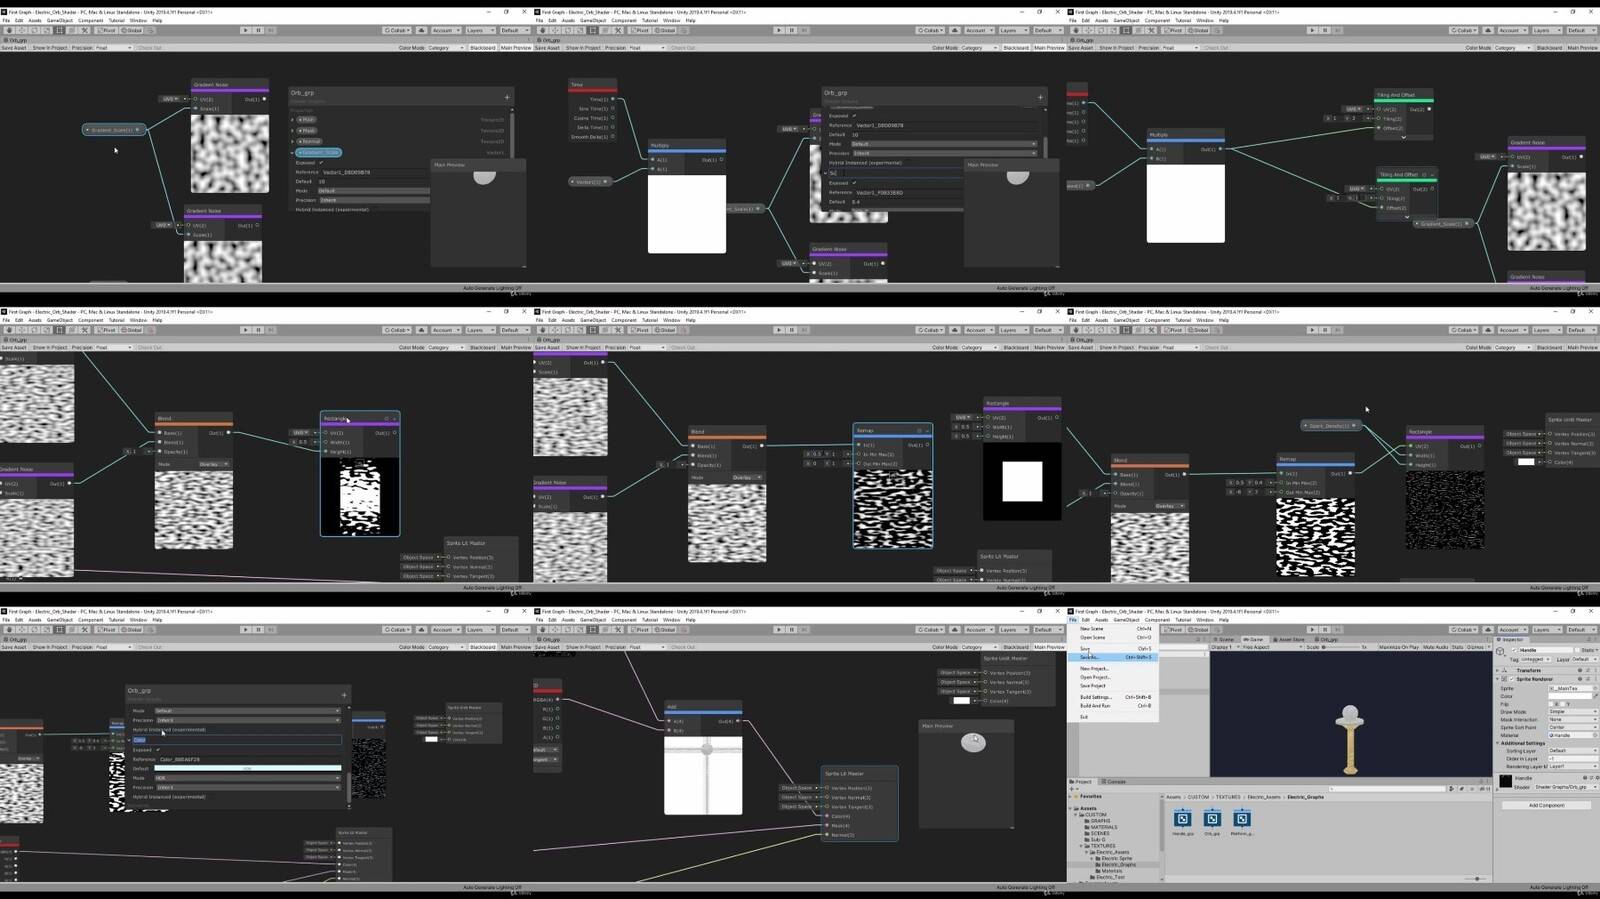Click Show In Project in top-left window
The height and width of the screenshot is (899, 1600).
50,47
